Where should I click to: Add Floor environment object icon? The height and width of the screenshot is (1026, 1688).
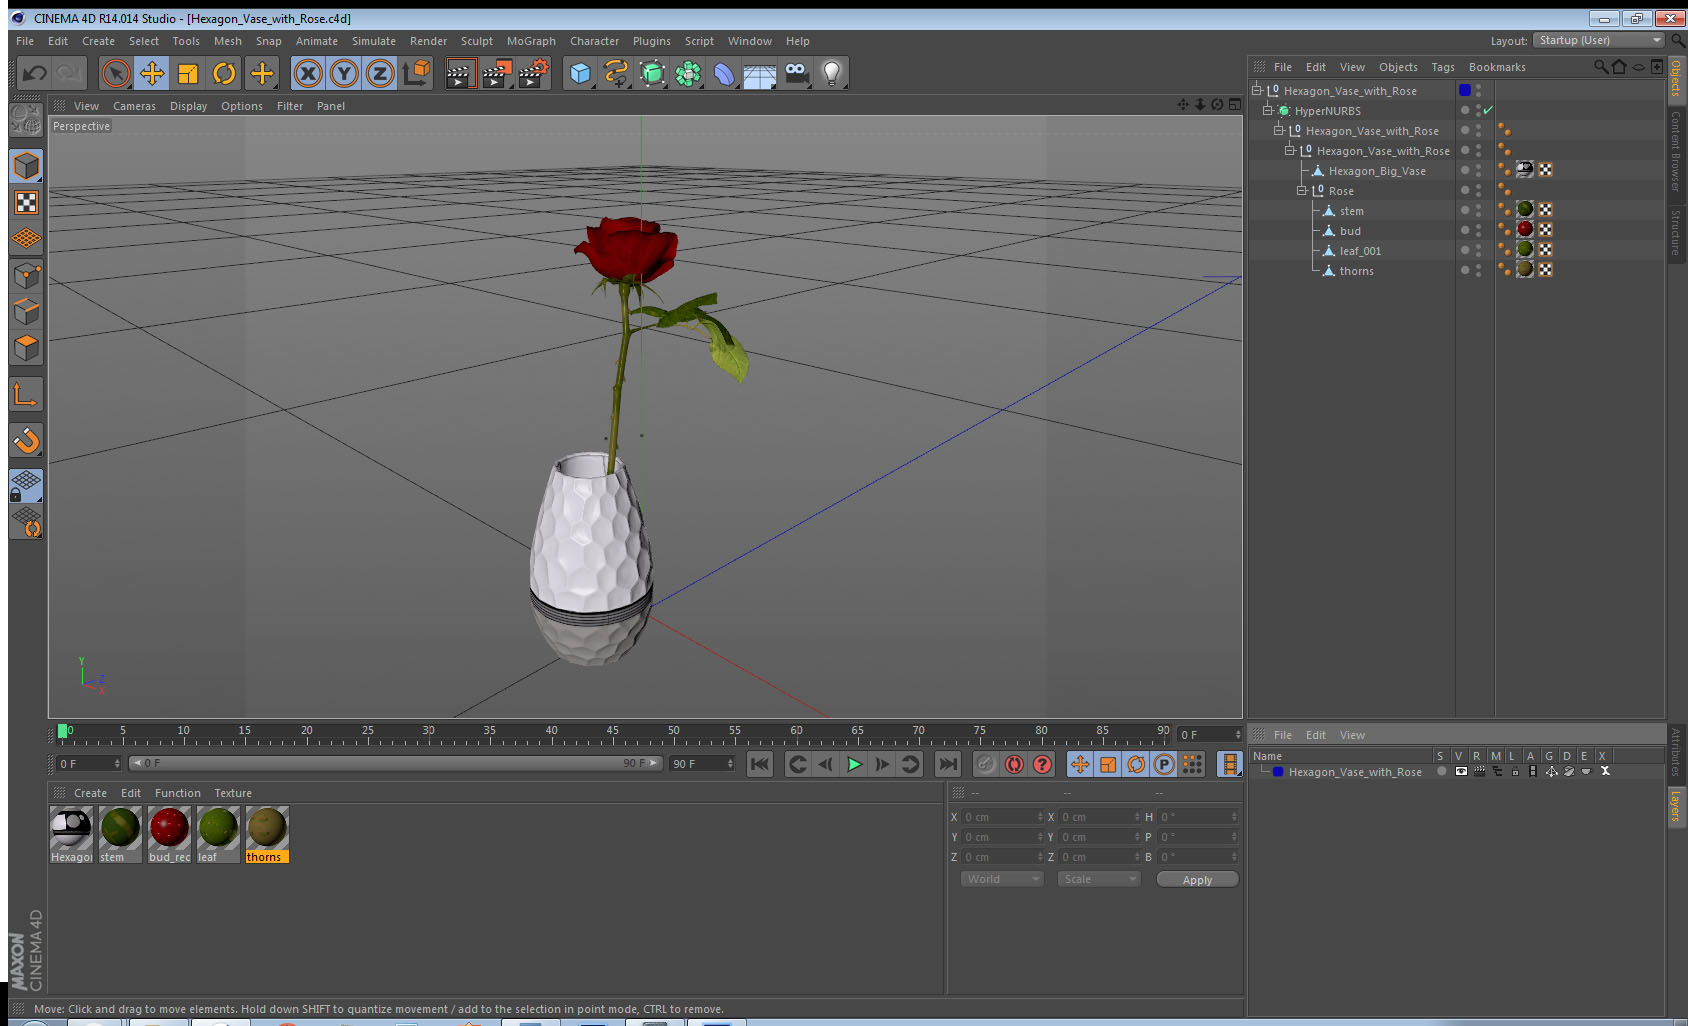coord(760,73)
